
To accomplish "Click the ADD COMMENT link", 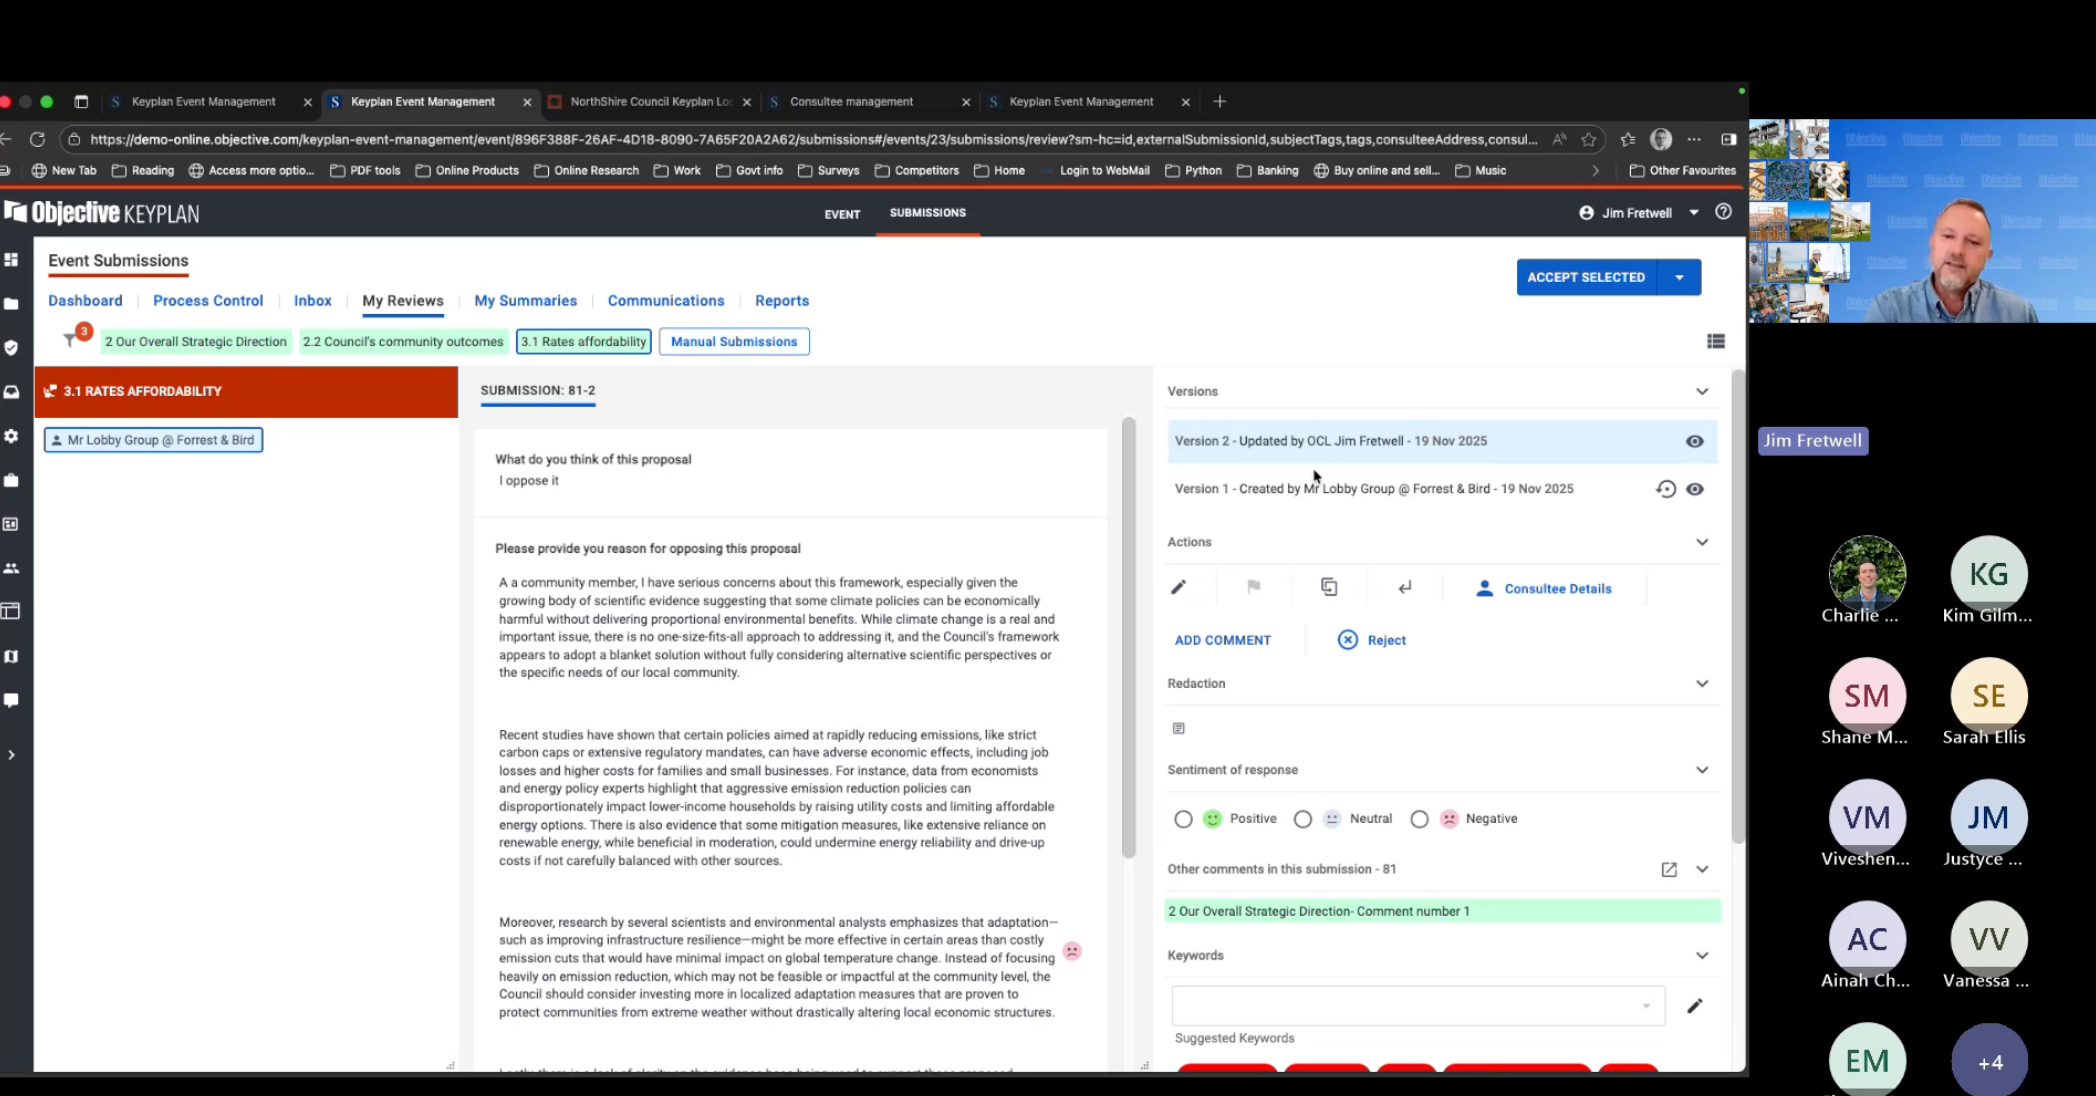I will pyautogui.click(x=1222, y=640).
